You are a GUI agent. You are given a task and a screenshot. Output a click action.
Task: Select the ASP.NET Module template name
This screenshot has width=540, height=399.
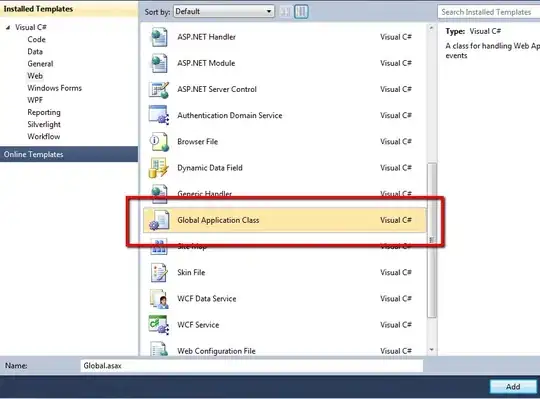click(x=206, y=63)
